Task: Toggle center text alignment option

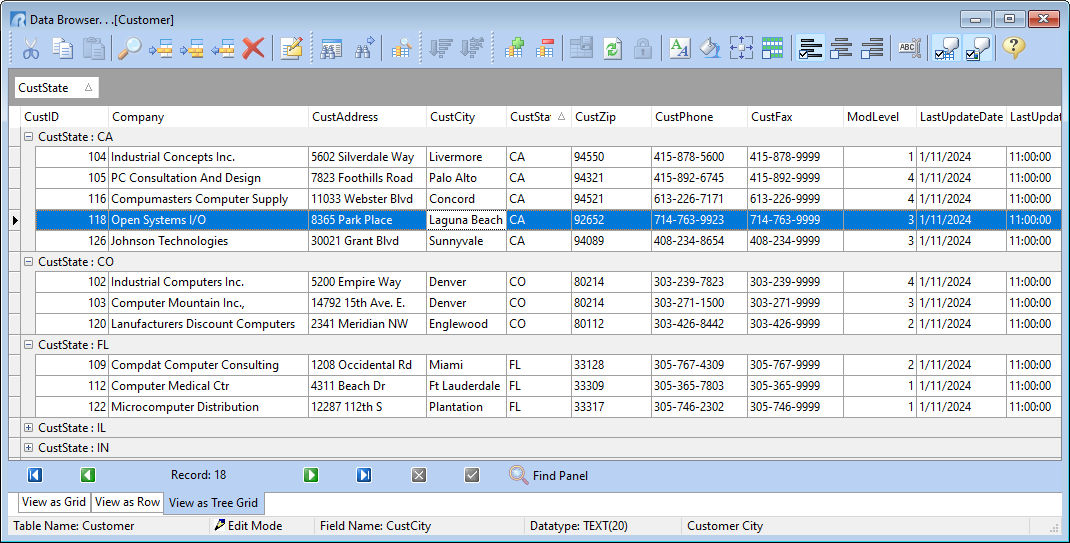Action: [841, 48]
